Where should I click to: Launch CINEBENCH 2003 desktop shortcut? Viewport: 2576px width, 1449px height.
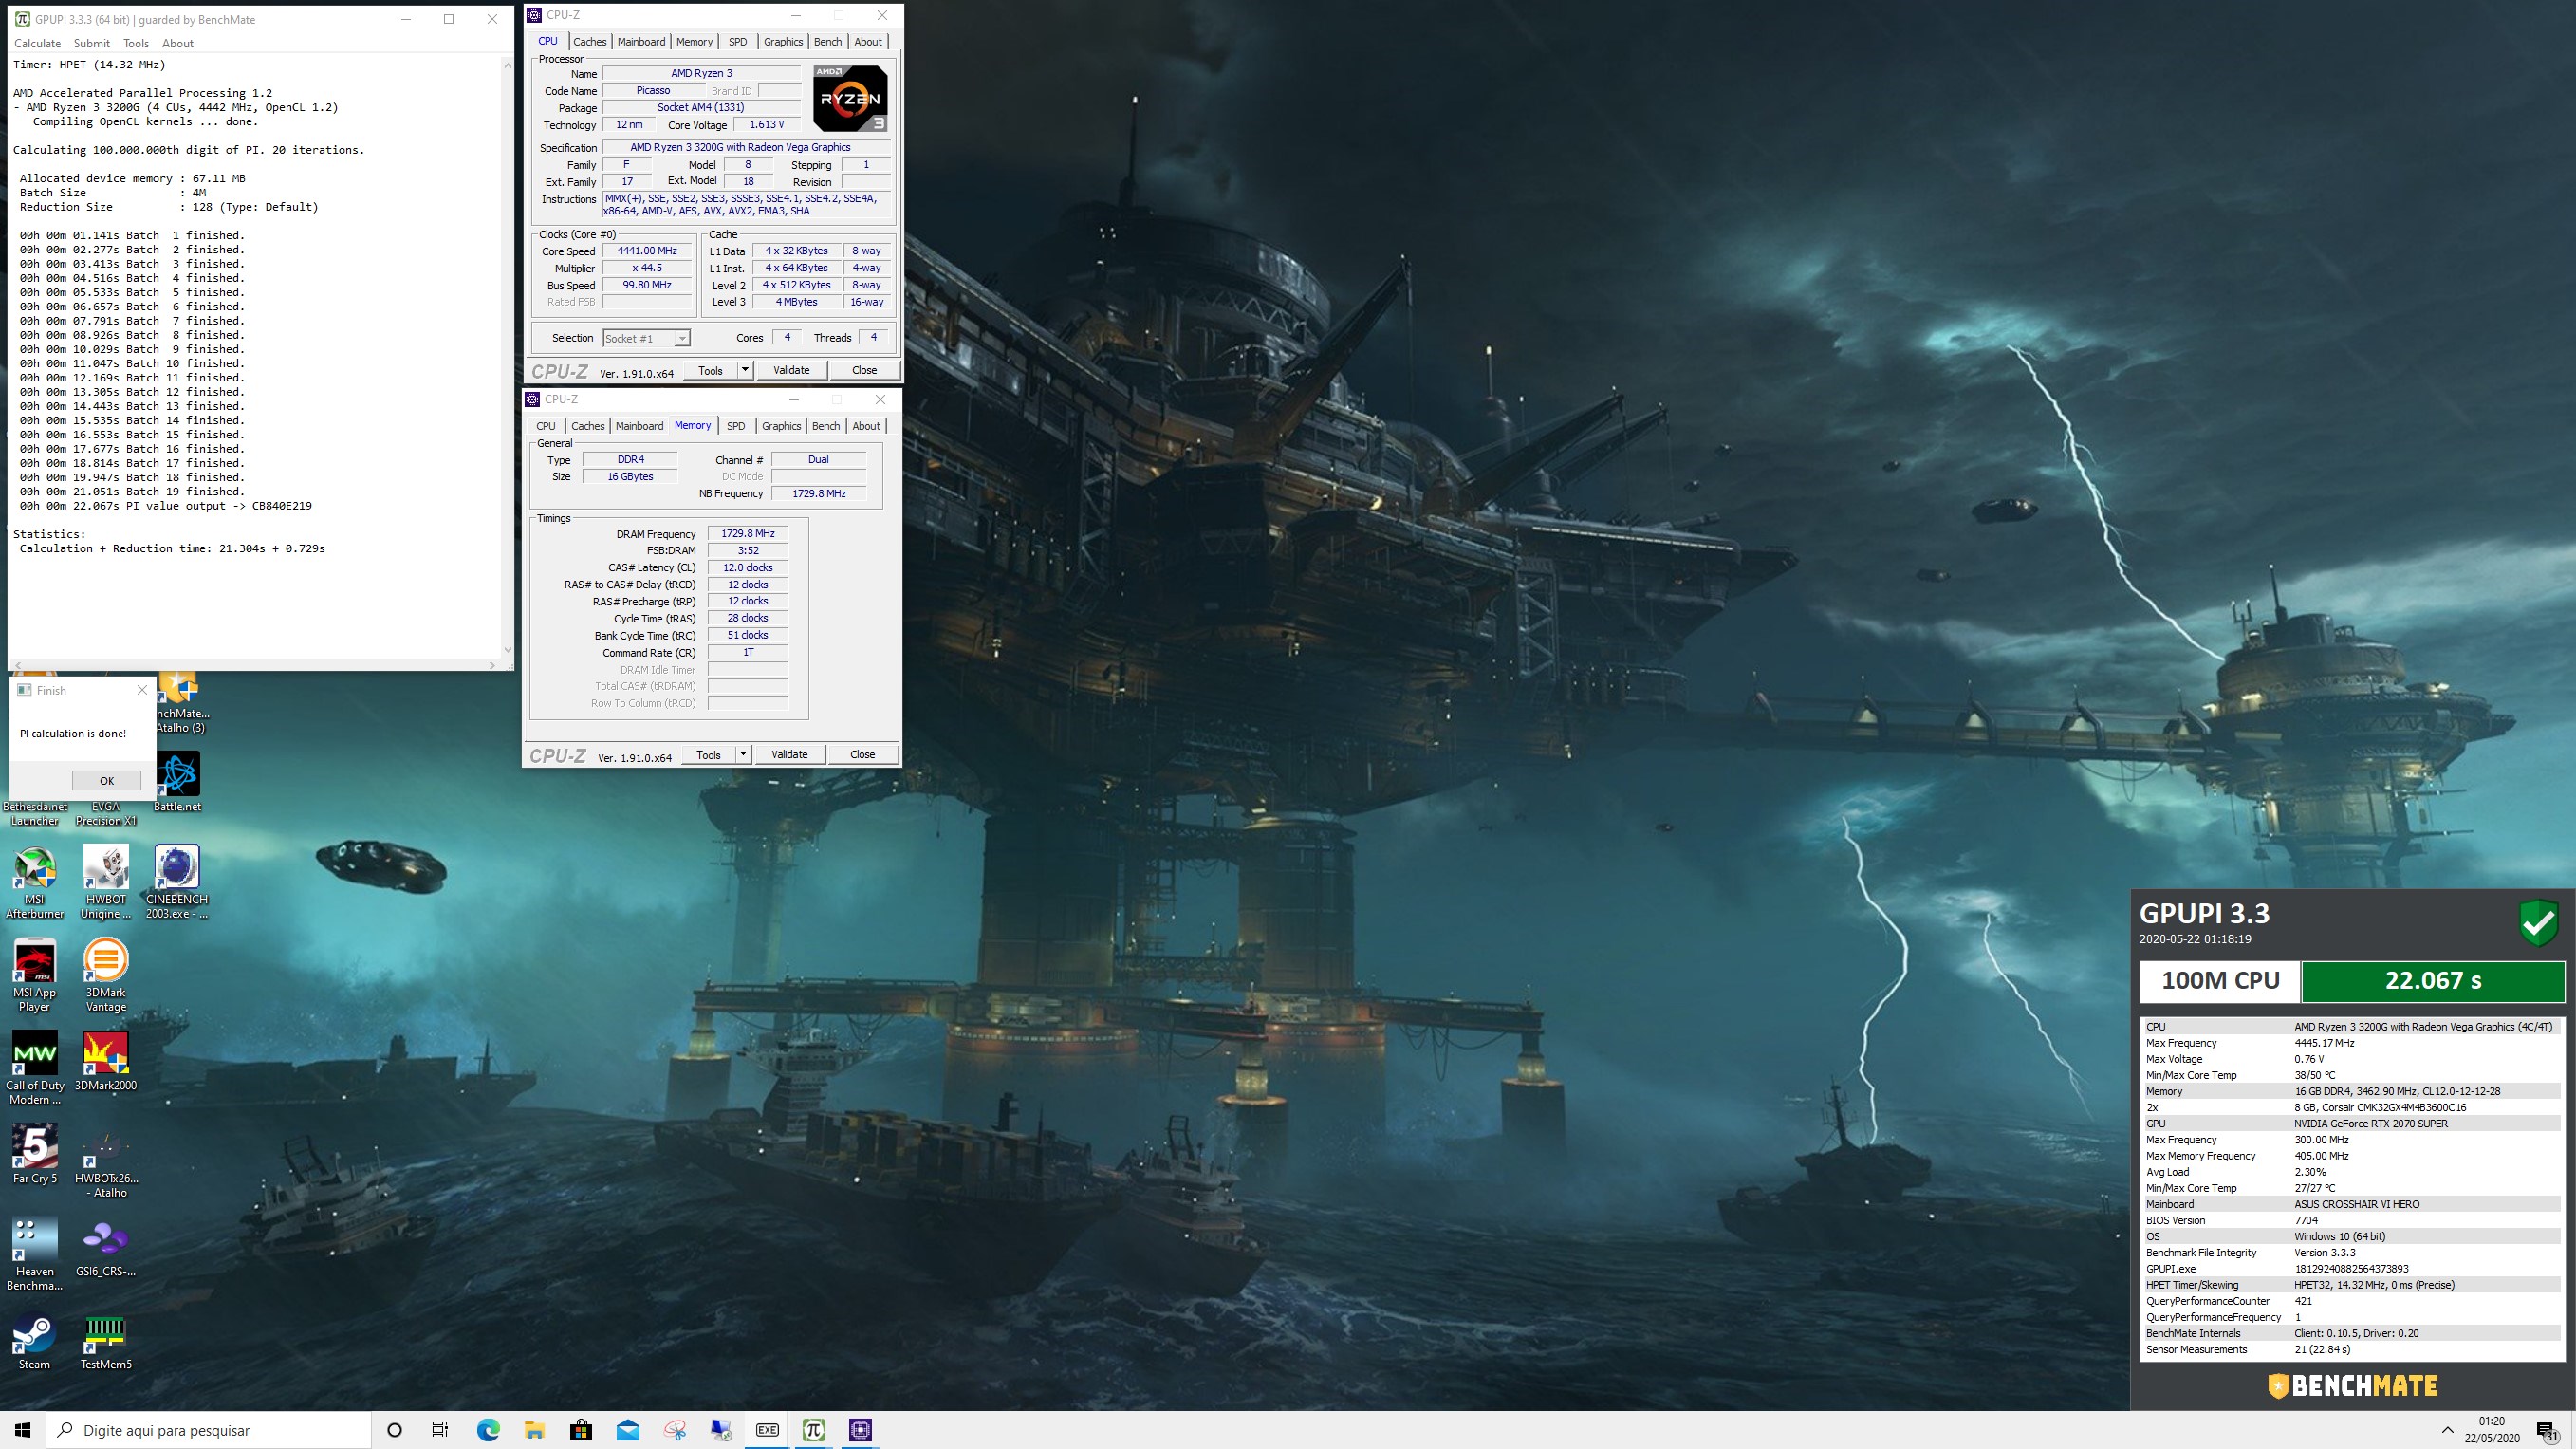point(177,881)
